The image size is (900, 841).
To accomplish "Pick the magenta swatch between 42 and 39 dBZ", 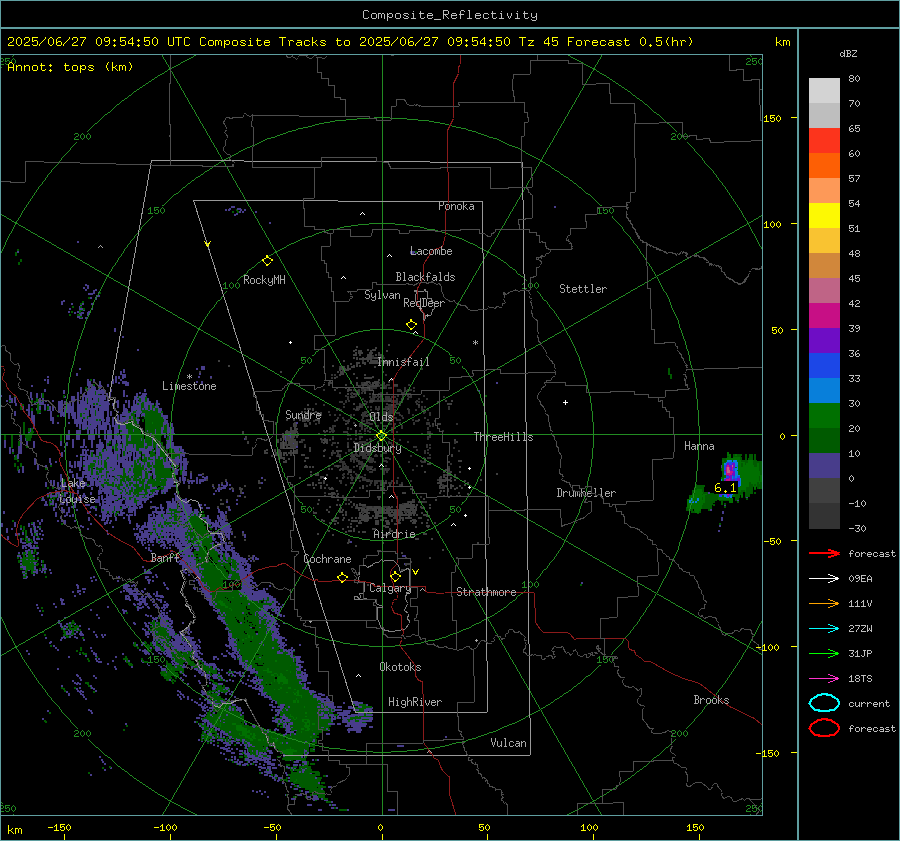I will tap(824, 316).
